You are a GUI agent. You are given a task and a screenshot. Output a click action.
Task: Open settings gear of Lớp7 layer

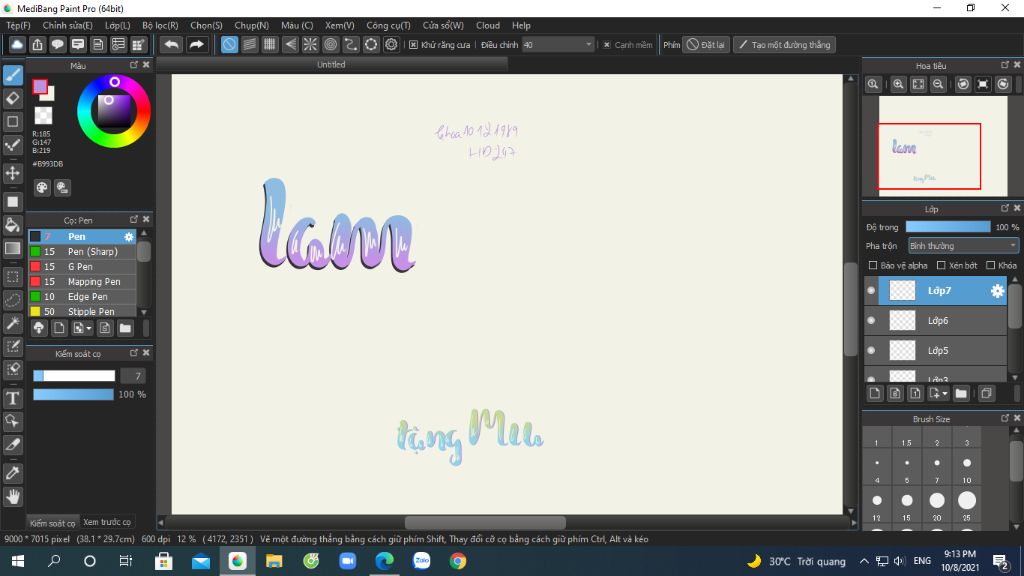[x=997, y=291]
